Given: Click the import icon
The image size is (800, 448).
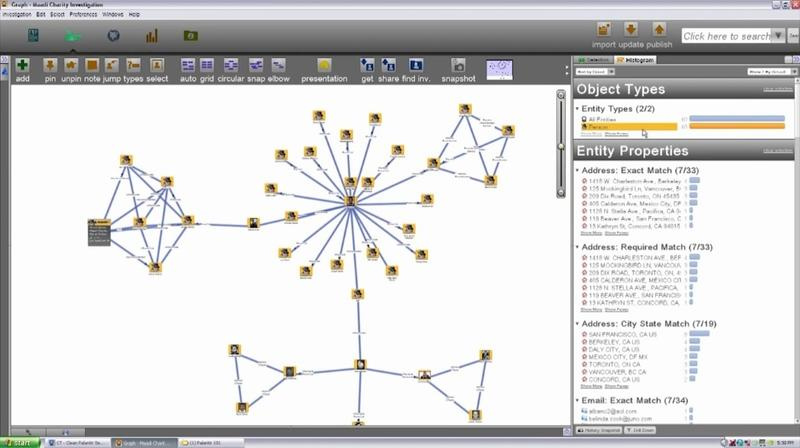Looking at the screenshot, I should click(x=605, y=29).
